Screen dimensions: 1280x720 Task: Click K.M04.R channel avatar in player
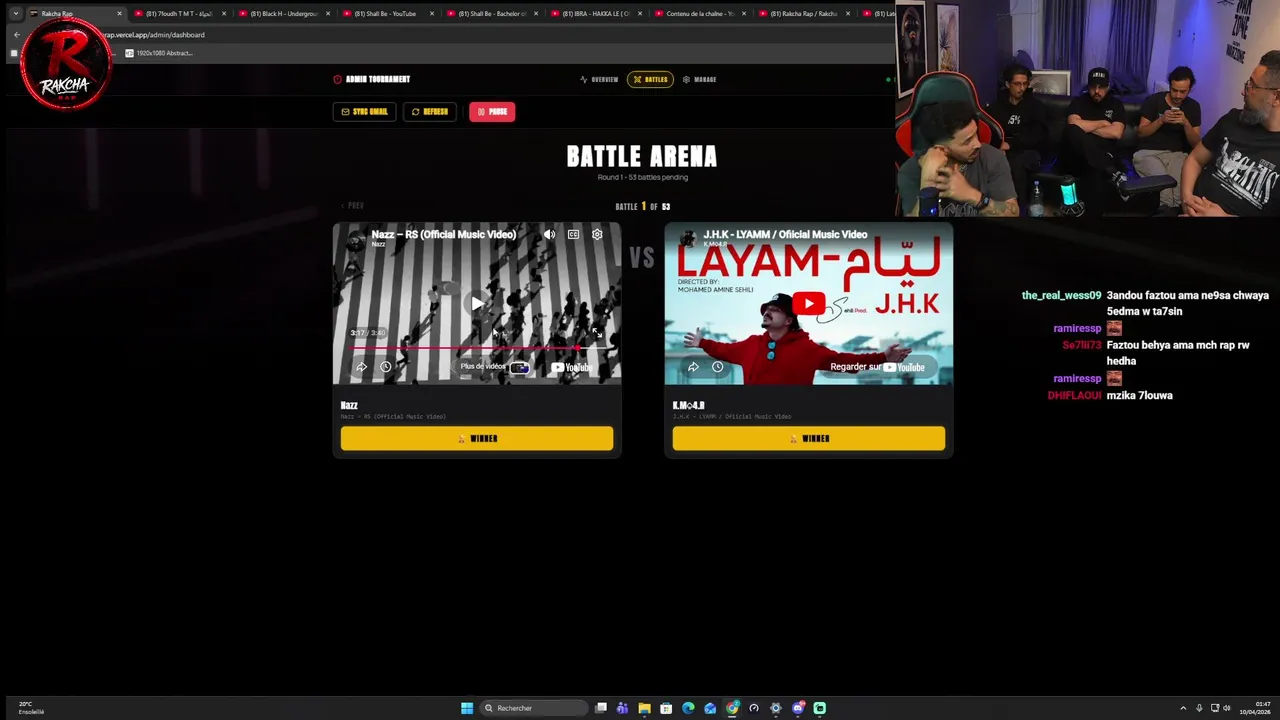(x=687, y=238)
